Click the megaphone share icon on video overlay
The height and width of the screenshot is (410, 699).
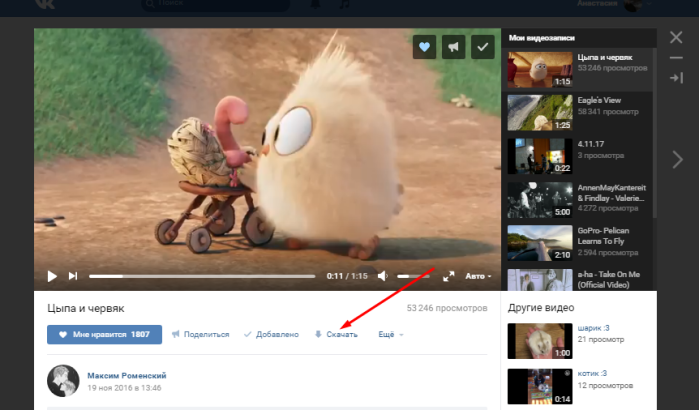pos(453,47)
